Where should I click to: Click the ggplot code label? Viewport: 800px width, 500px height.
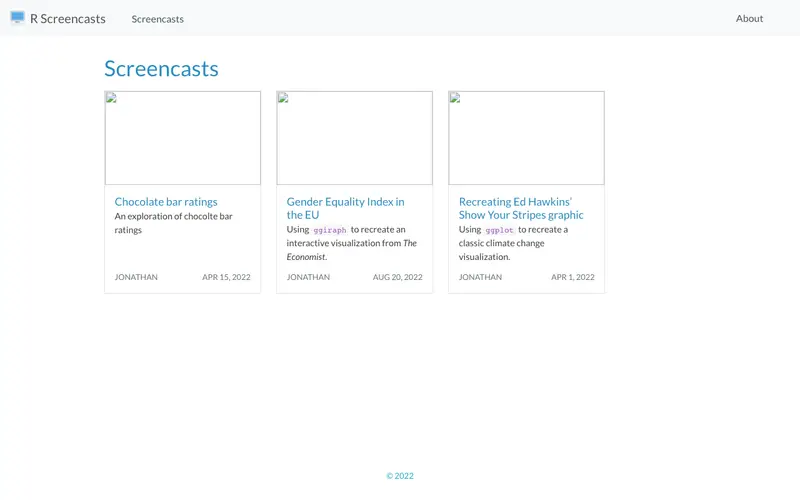[x=499, y=230]
